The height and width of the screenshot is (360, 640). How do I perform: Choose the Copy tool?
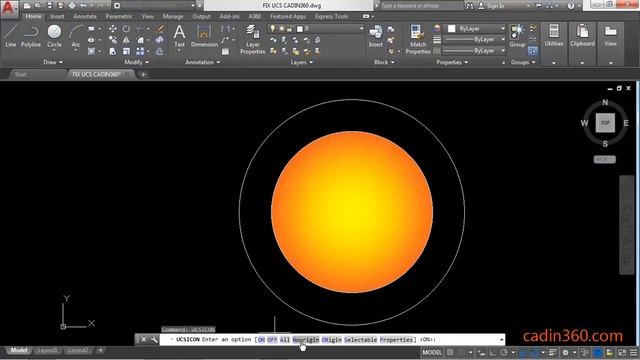click(x=113, y=40)
